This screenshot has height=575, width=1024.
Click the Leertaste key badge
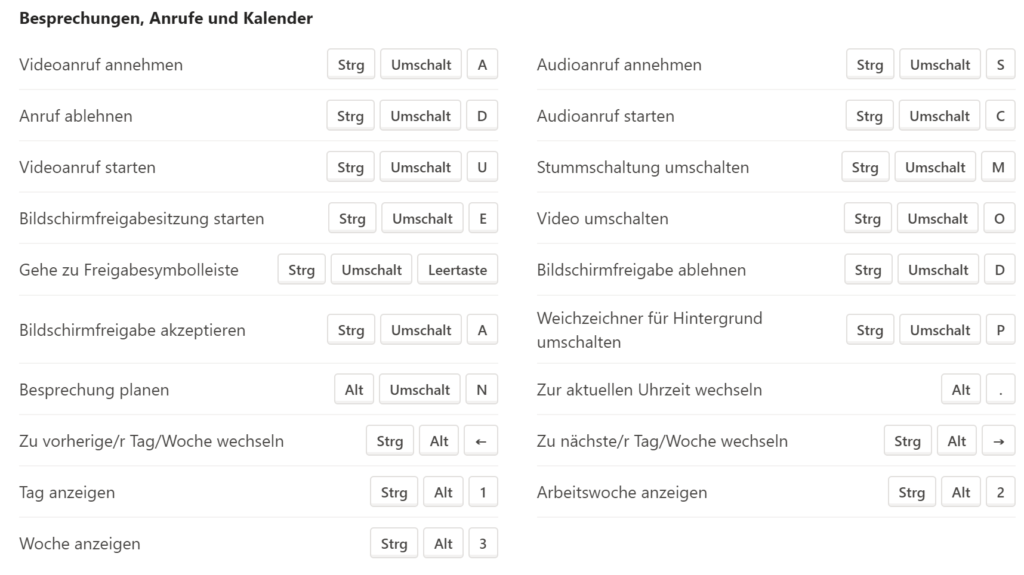click(458, 270)
